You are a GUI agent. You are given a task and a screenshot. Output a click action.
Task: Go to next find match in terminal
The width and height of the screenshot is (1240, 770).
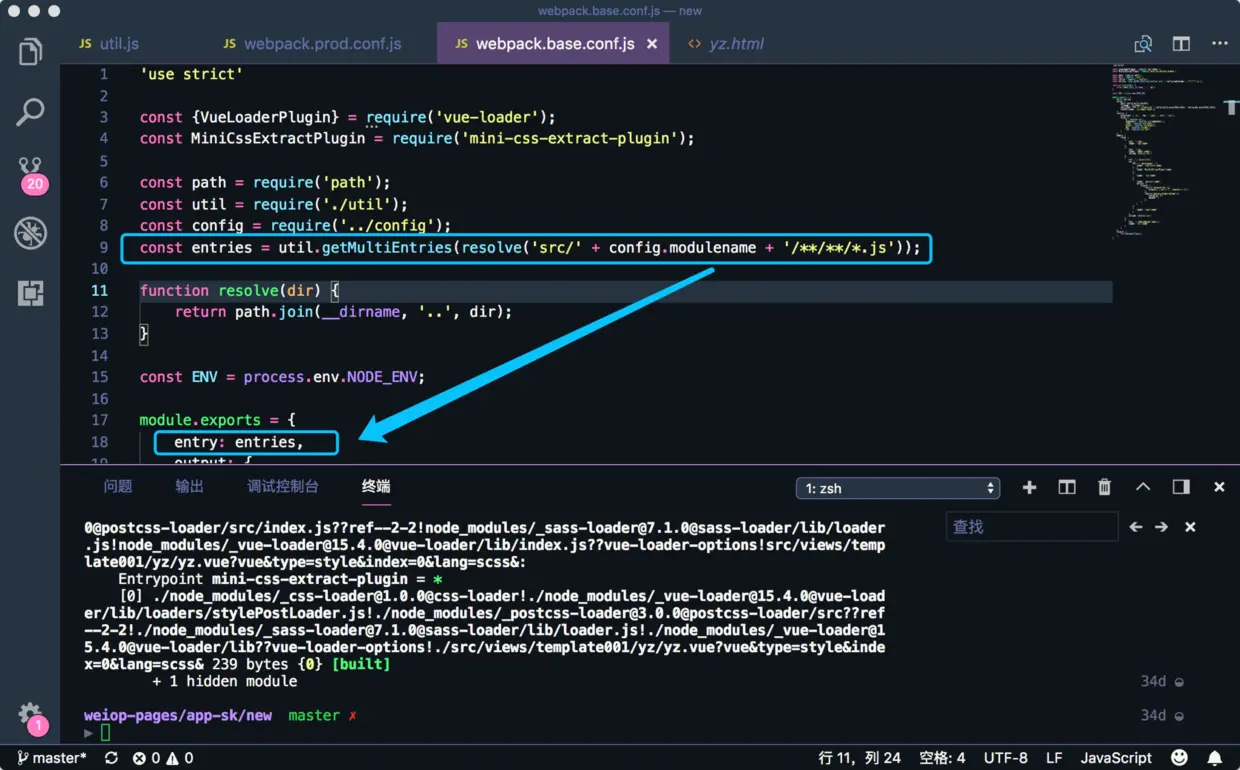[x=1161, y=527]
